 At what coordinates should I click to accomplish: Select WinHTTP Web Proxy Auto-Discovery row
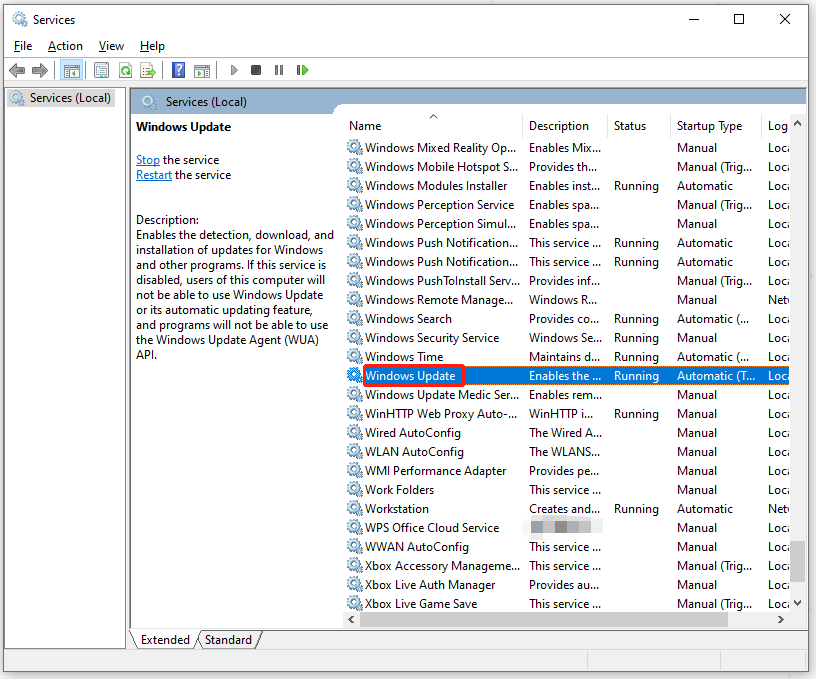567,414
